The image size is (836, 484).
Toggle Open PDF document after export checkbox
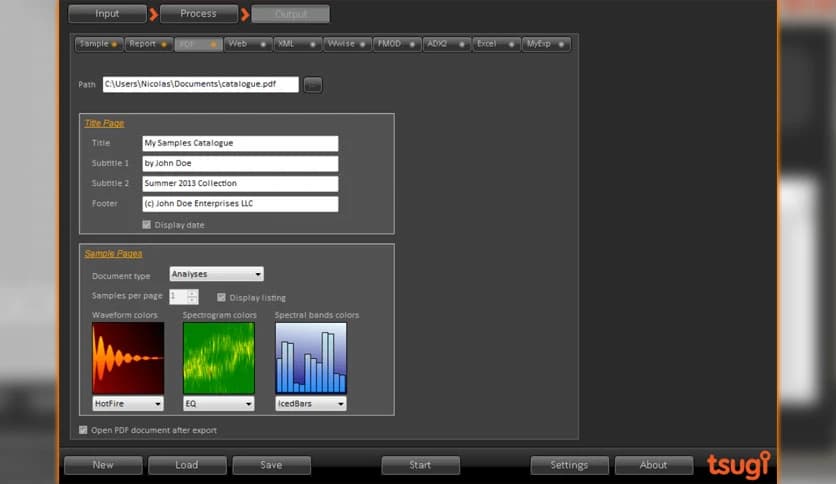(83, 430)
